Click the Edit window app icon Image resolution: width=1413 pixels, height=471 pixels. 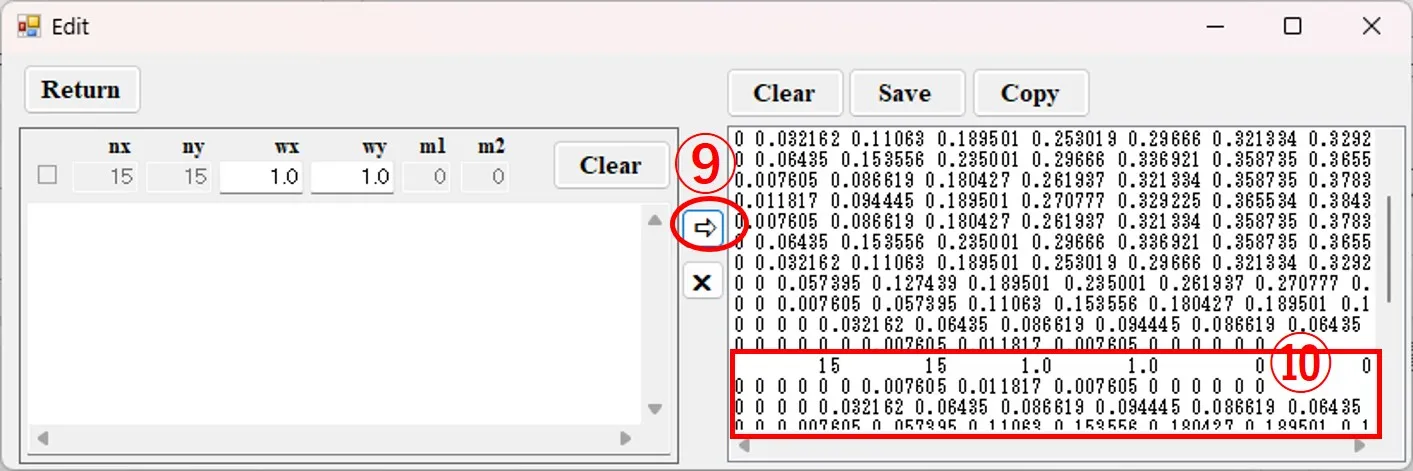[x=29, y=26]
